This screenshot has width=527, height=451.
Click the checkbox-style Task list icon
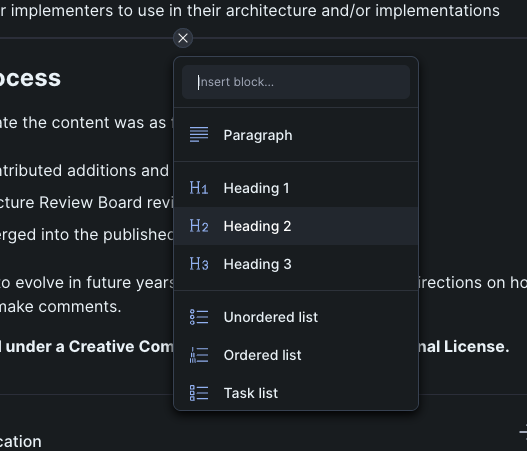click(x=199, y=393)
